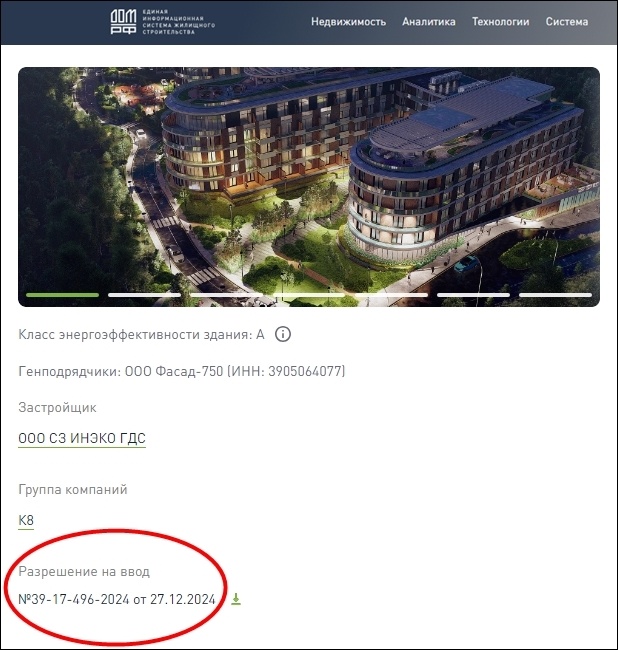
Task: Jump to the last gallery slide indicator
Action: pos(555,295)
